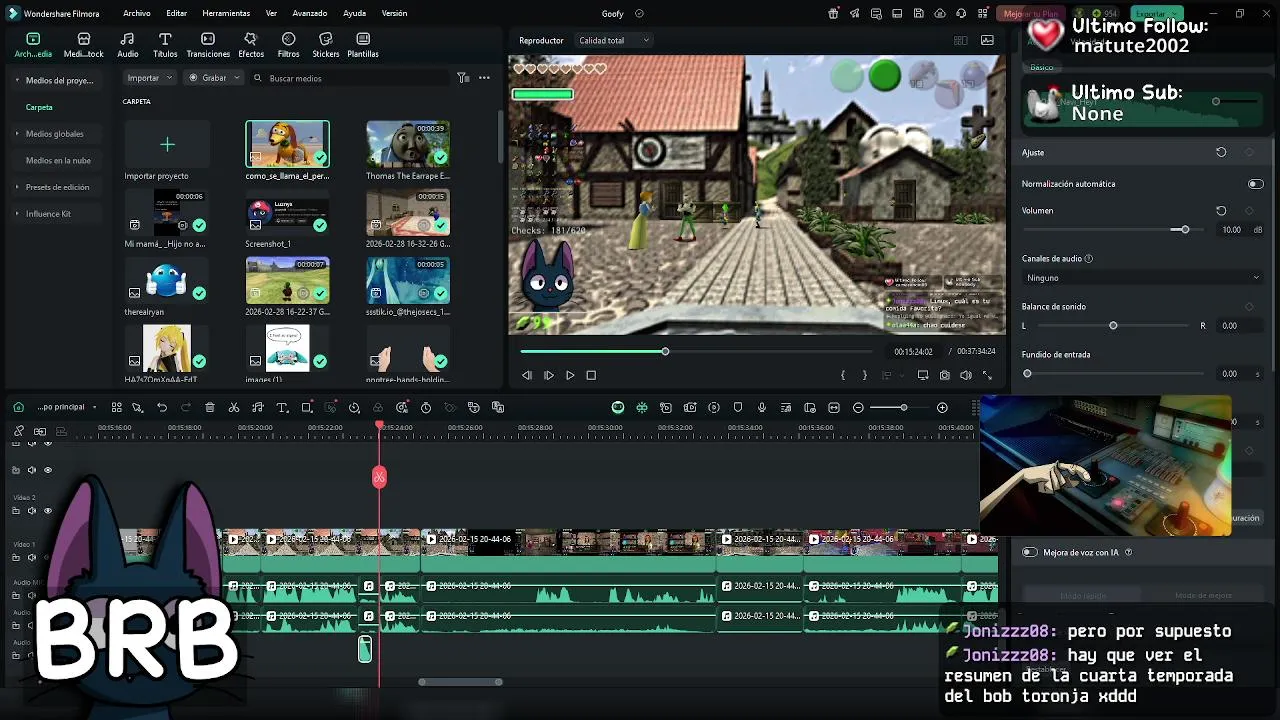Open the Audio media tab
1280x720 pixels.
(128, 45)
